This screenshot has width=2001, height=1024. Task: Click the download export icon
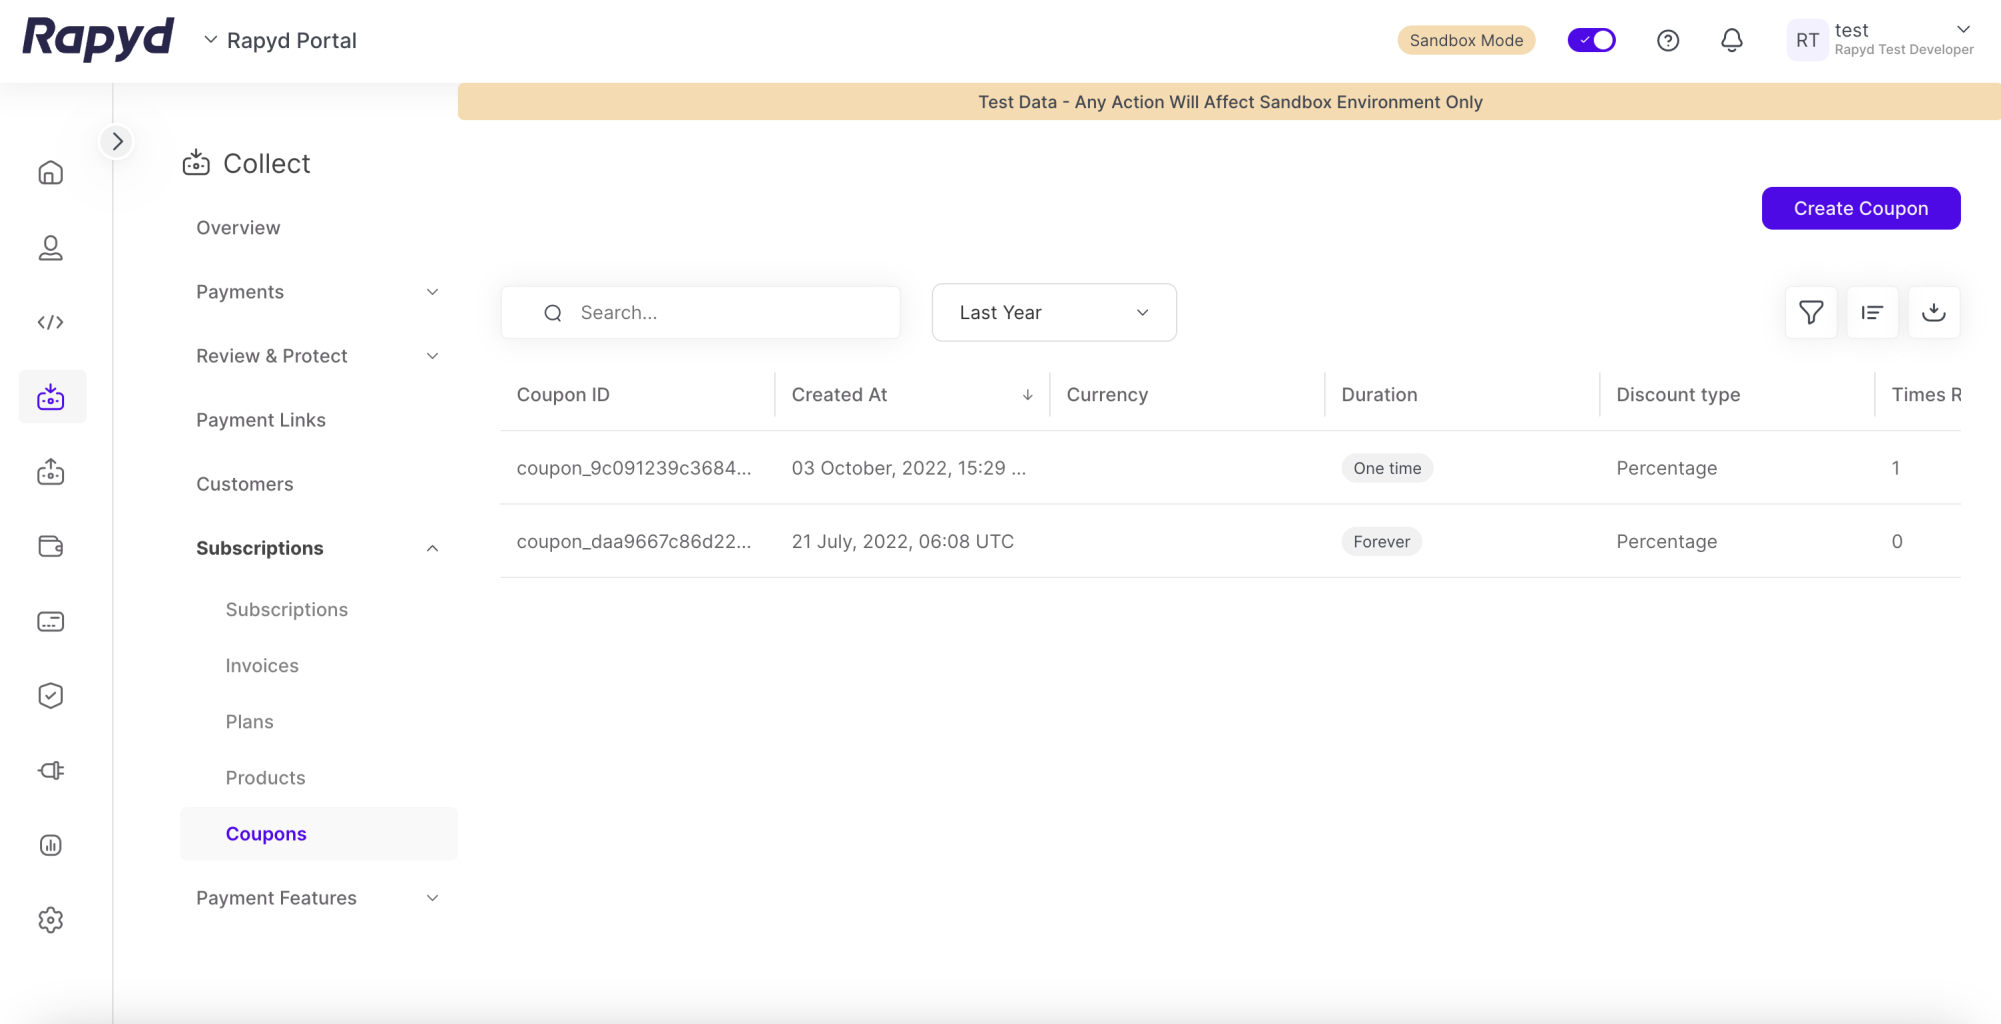[1933, 313]
